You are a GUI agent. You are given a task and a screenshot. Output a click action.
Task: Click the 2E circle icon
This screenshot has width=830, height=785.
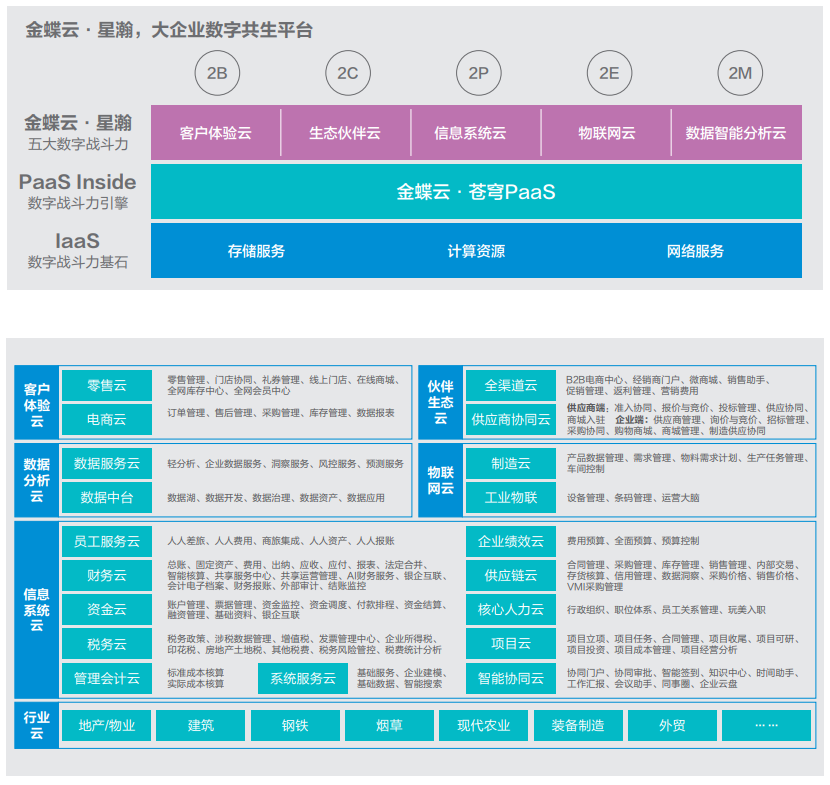click(x=609, y=73)
